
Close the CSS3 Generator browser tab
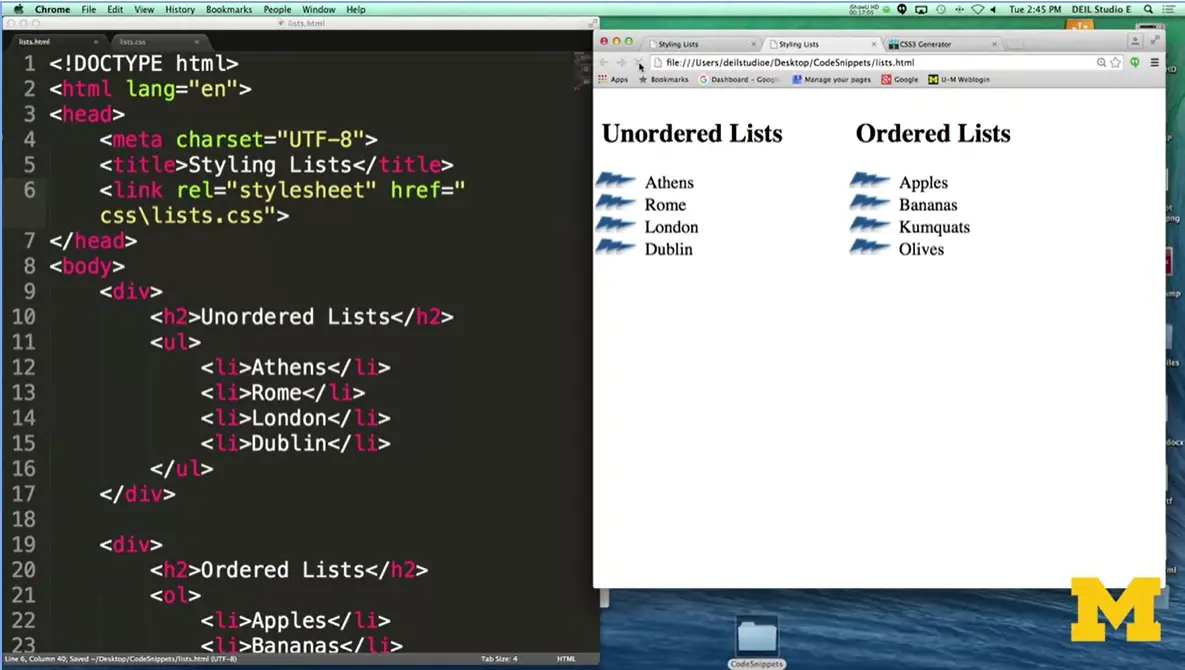[994, 44]
